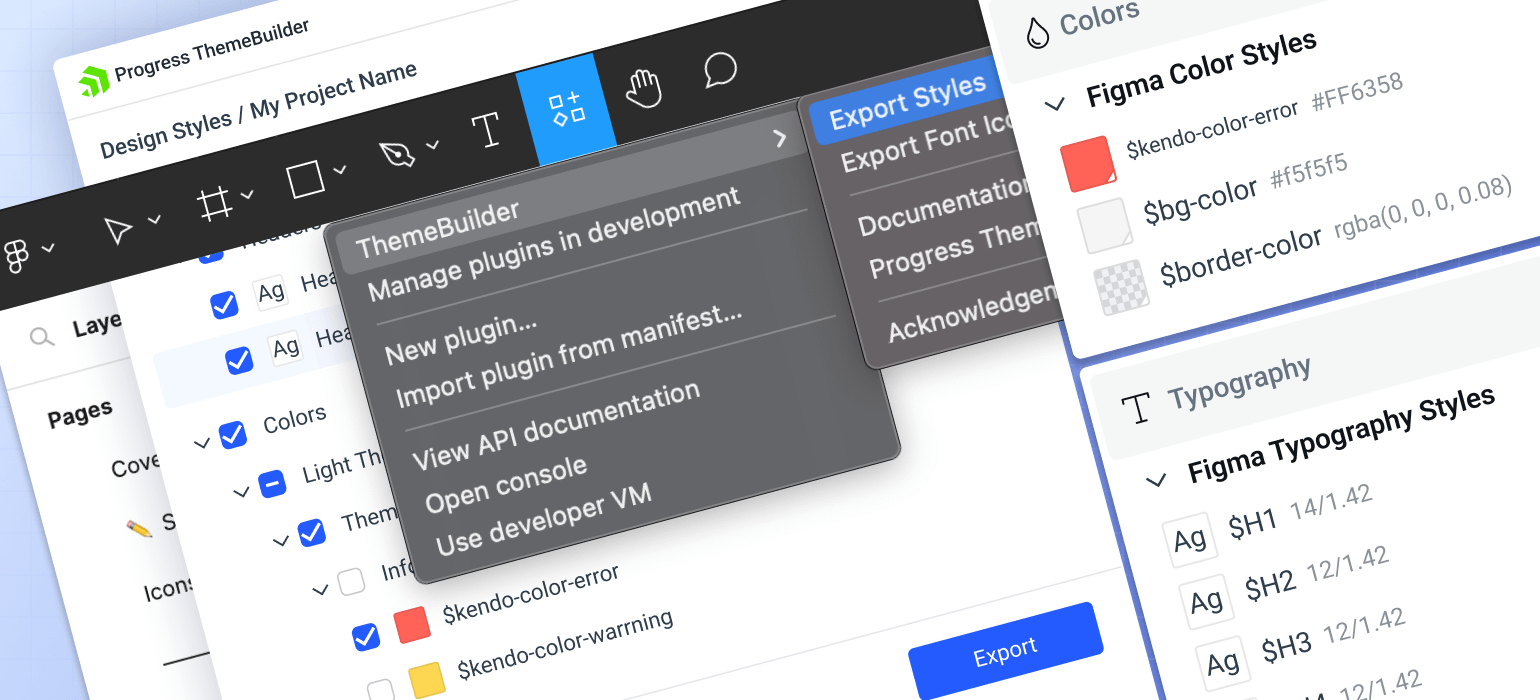Click the Ag icon beside $H1
The image size is (1540, 700).
coord(1190,541)
